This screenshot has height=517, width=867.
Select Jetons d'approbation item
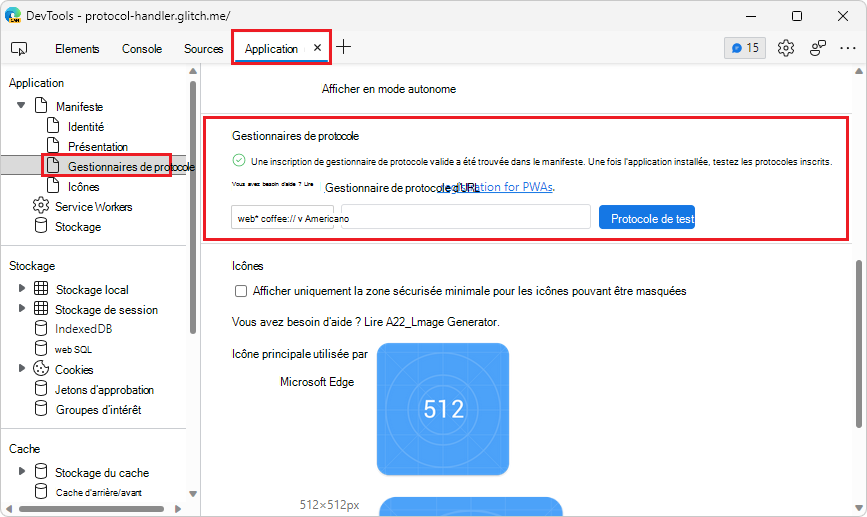click(104, 390)
